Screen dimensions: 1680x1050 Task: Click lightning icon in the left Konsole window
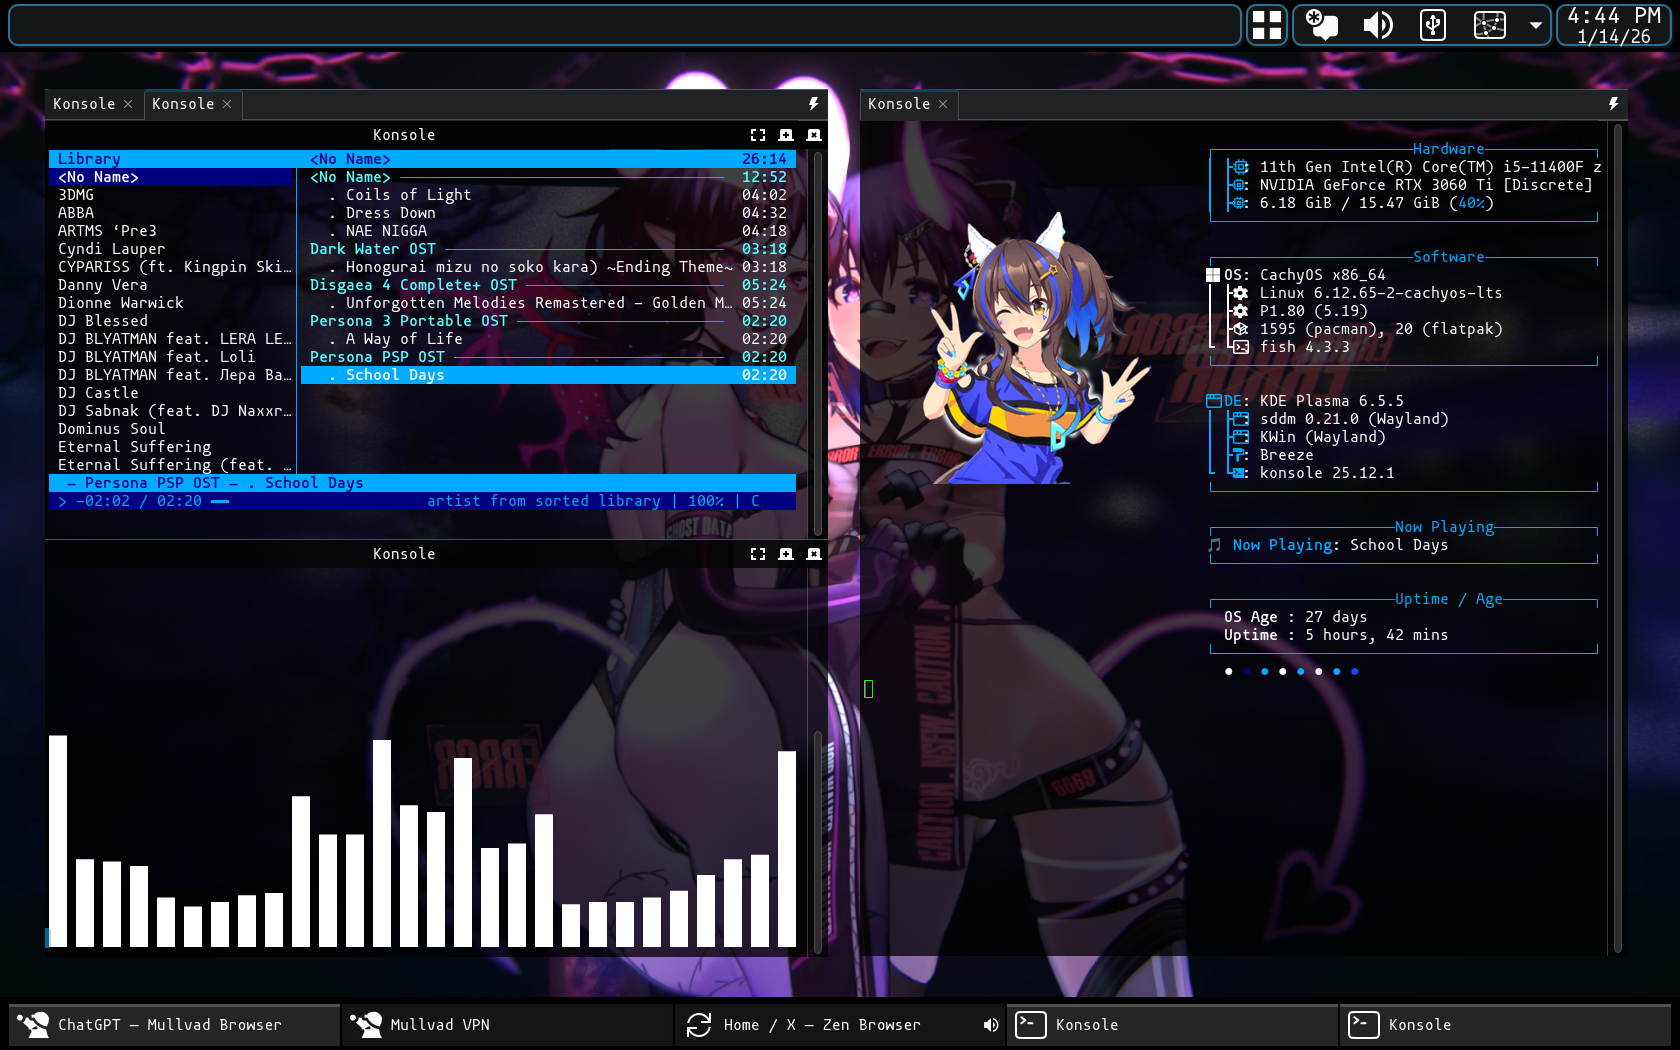click(813, 104)
